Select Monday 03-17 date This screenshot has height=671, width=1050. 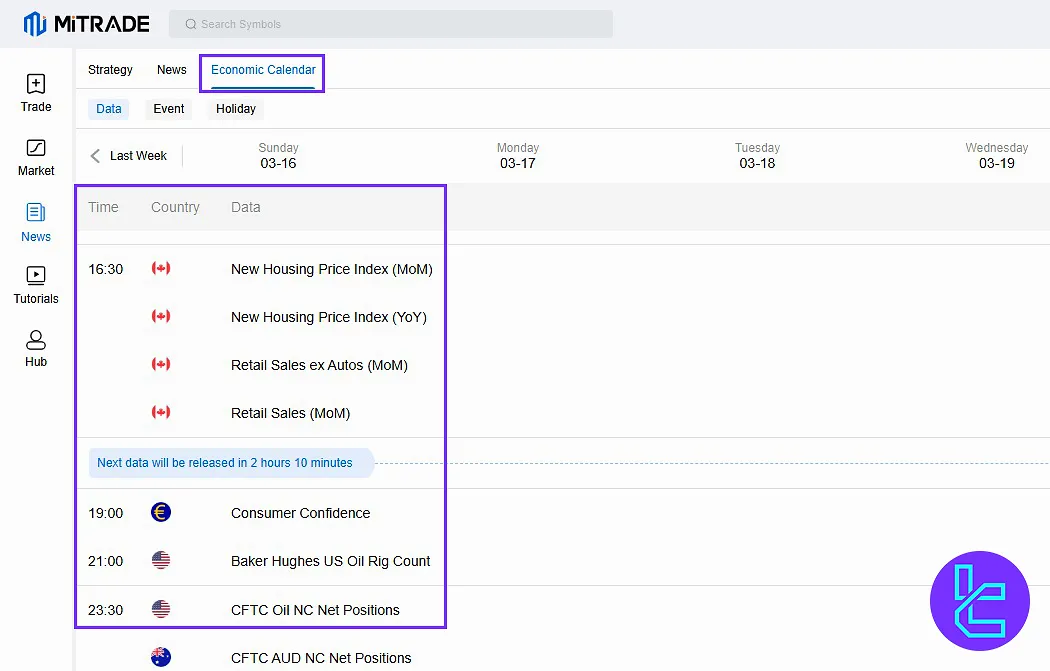[x=518, y=156]
